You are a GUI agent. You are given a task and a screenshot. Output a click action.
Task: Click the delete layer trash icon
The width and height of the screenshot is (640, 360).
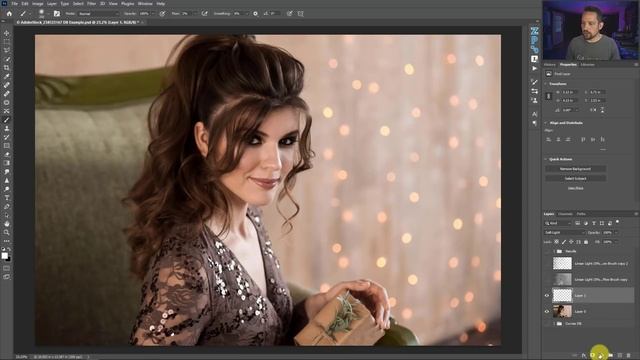coord(629,356)
